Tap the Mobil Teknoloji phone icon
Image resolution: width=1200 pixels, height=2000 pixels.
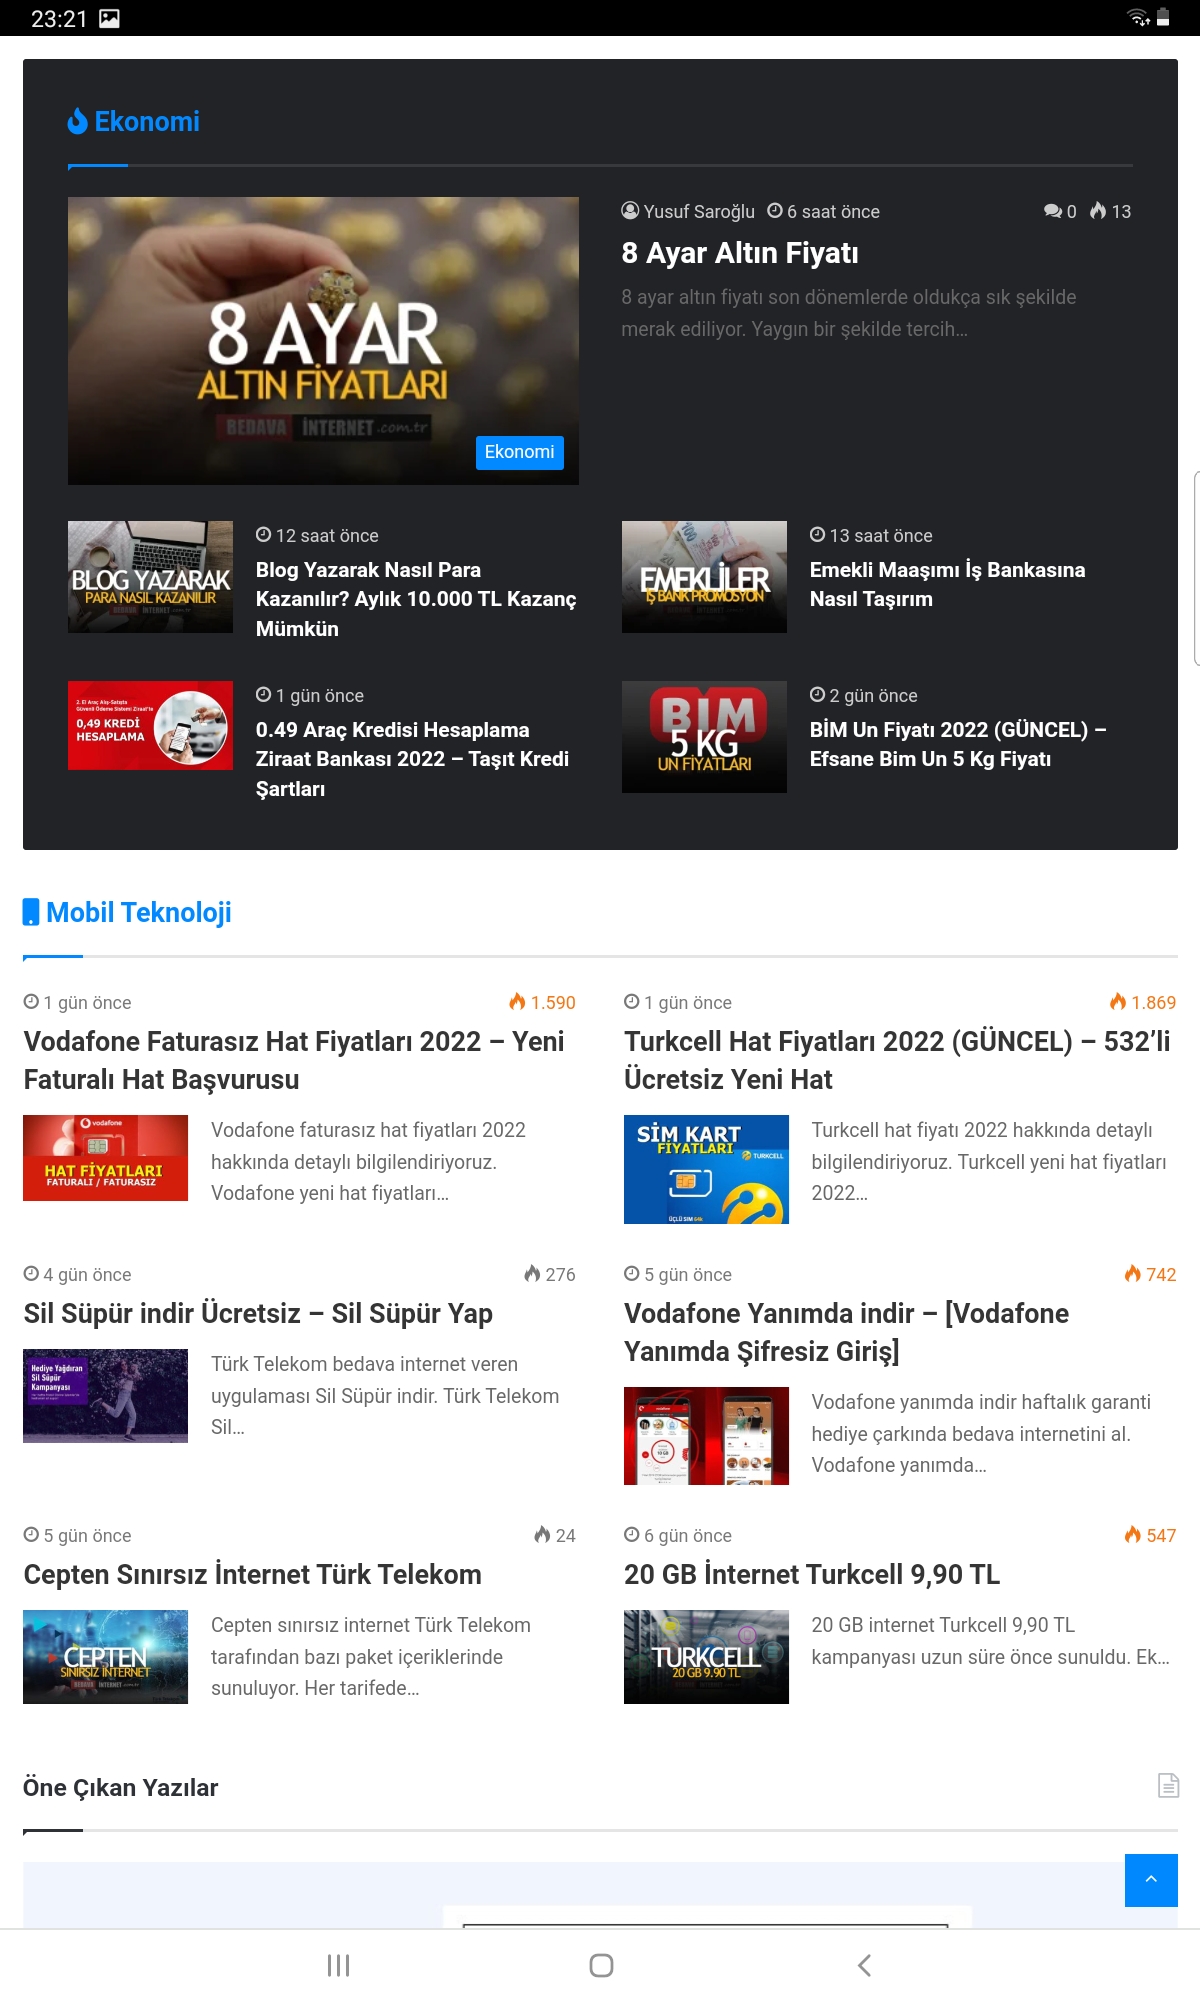pos(31,912)
